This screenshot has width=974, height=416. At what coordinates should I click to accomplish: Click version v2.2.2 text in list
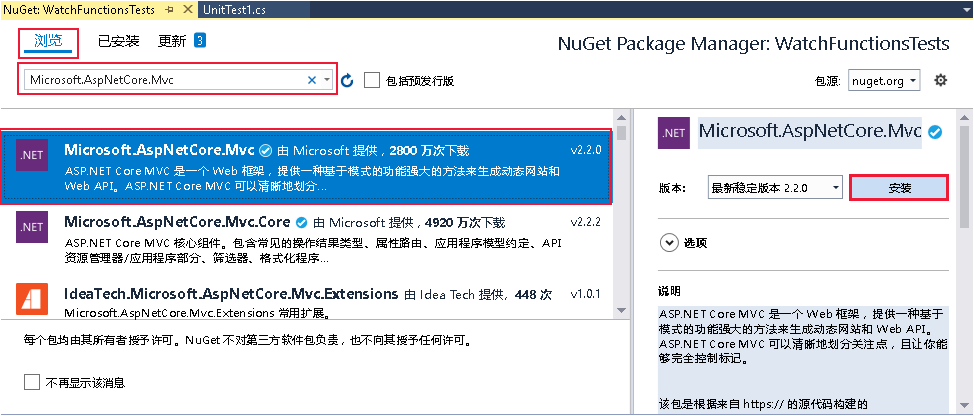[x=586, y=222]
